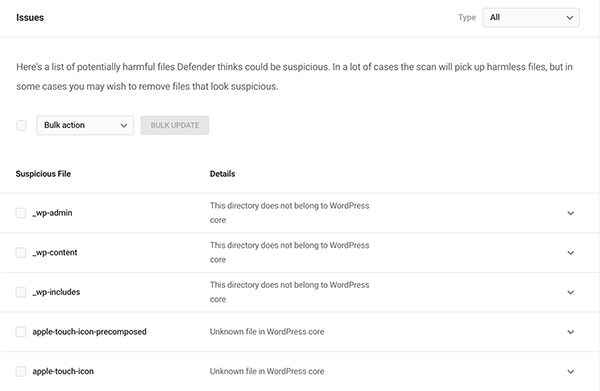Expand the _wp-admin row chevron
Screen dimensions: 600x391
point(571,213)
